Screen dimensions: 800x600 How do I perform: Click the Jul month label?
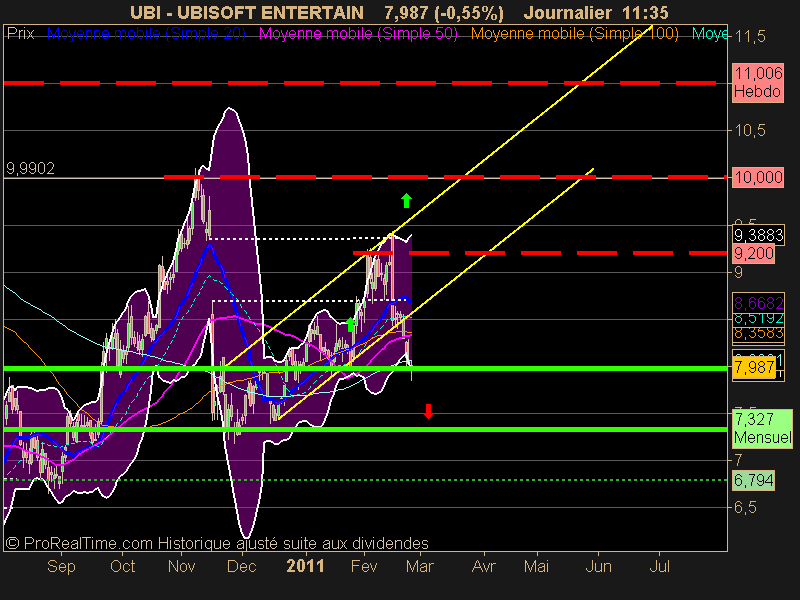659,566
